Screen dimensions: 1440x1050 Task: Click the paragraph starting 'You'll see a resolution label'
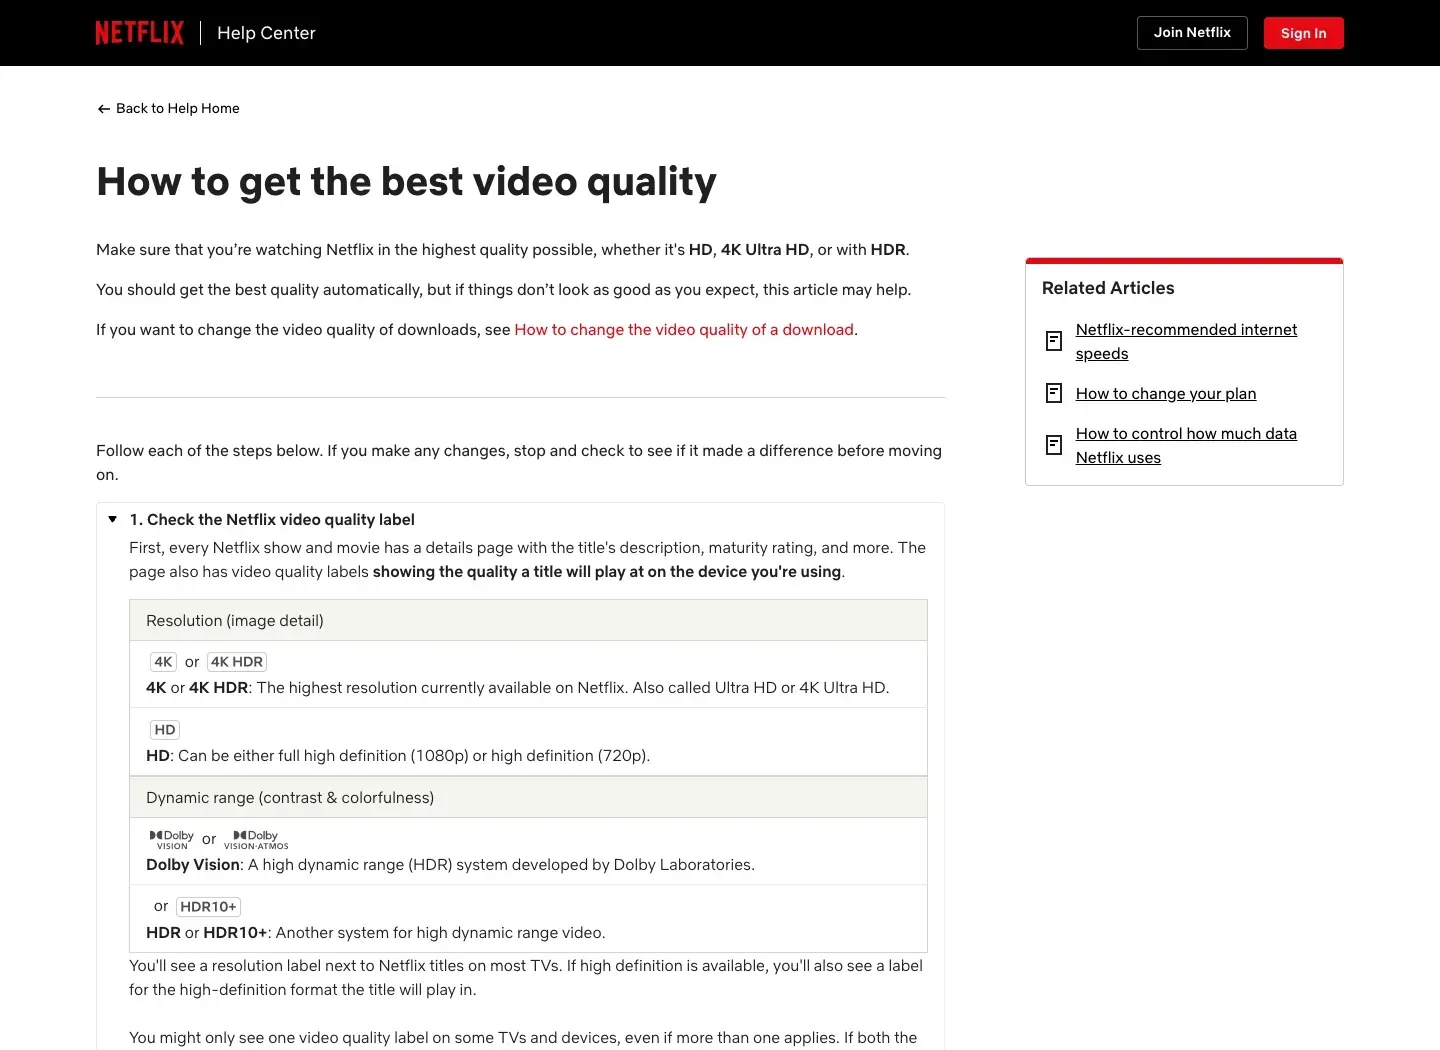(526, 978)
